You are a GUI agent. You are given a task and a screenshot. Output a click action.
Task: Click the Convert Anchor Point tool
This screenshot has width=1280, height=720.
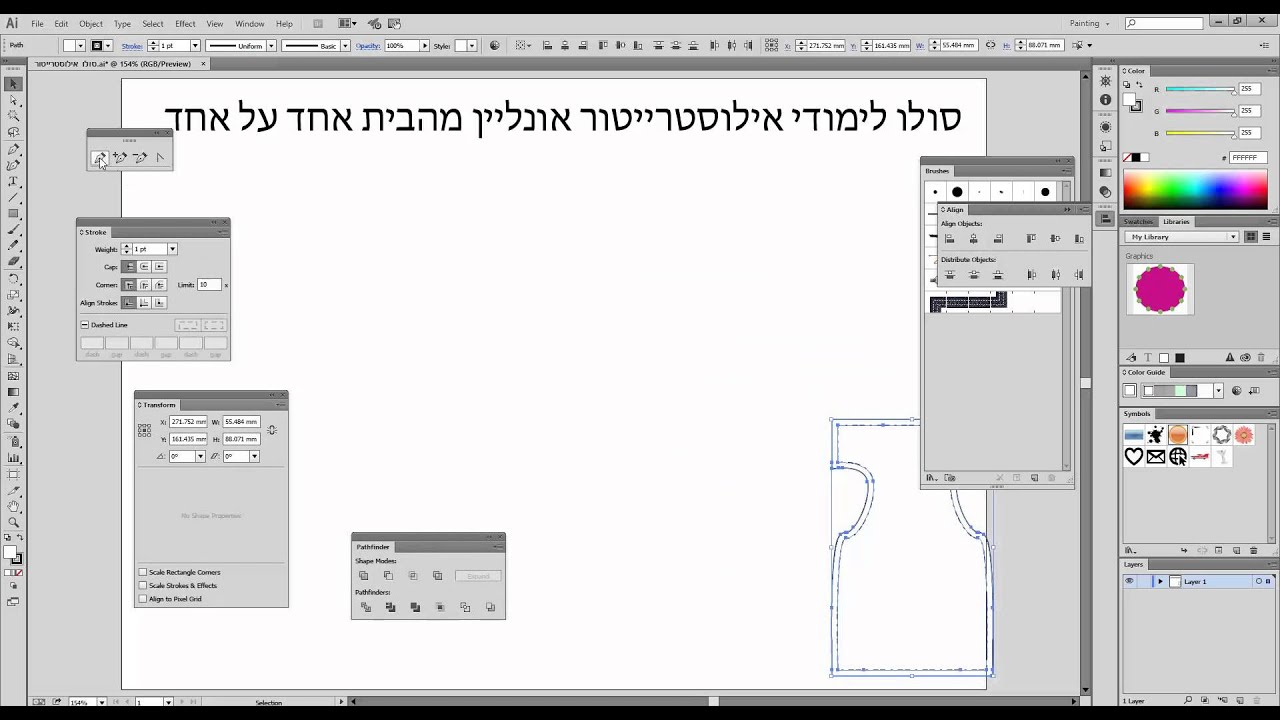[160, 157]
